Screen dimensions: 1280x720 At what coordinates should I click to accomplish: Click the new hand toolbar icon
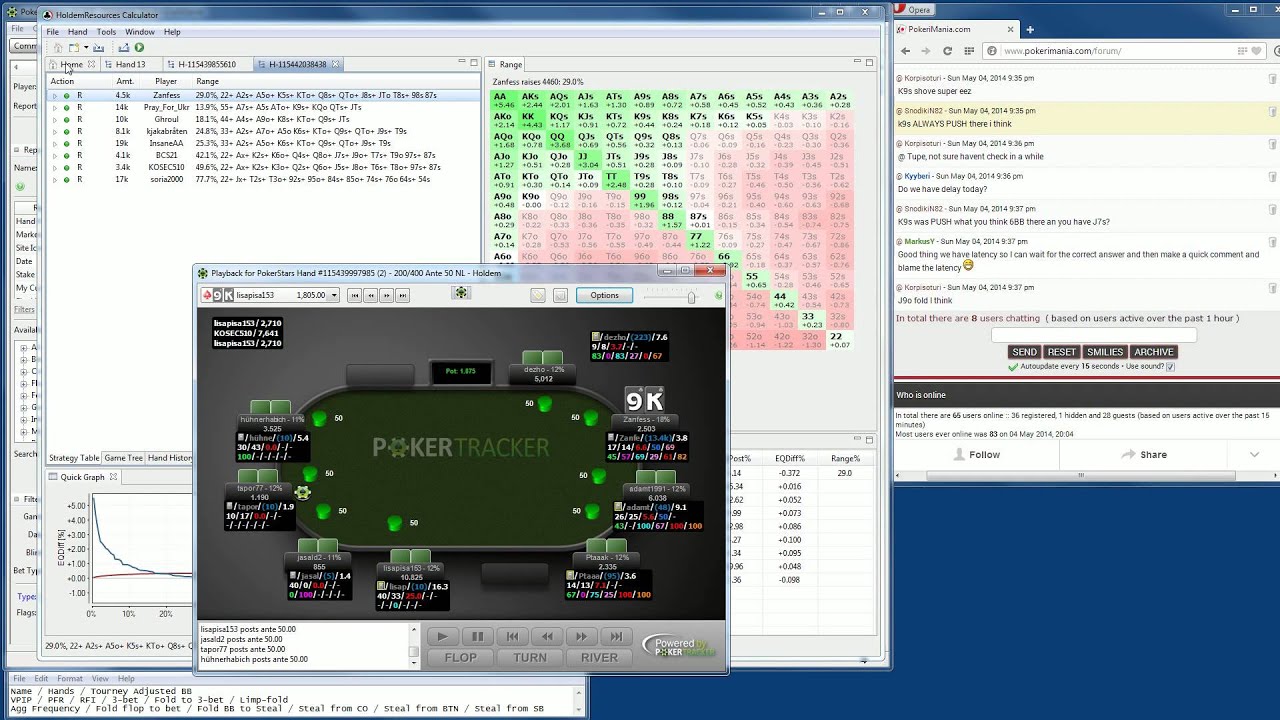tap(74, 48)
